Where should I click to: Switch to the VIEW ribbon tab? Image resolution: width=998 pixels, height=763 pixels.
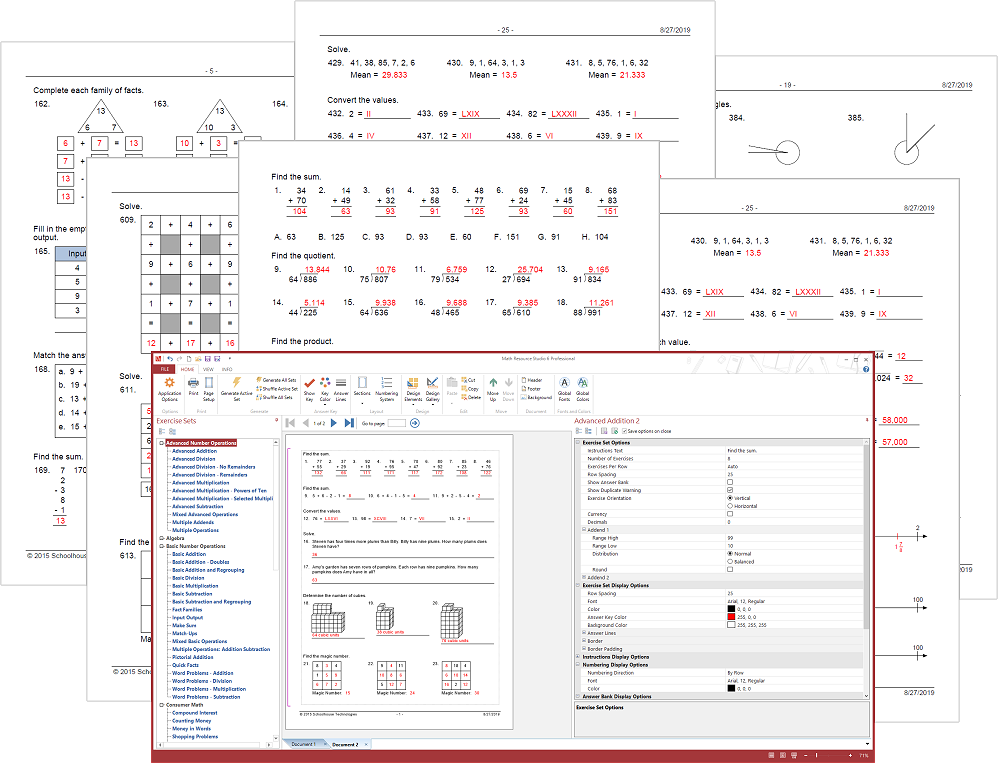[208, 369]
